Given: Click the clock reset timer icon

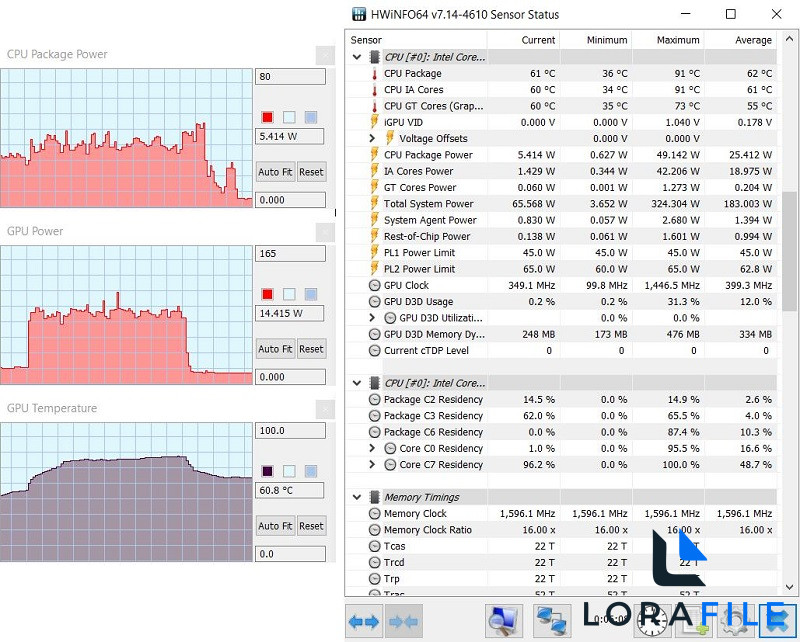Looking at the screenshot, I should [x=652, y=621].
